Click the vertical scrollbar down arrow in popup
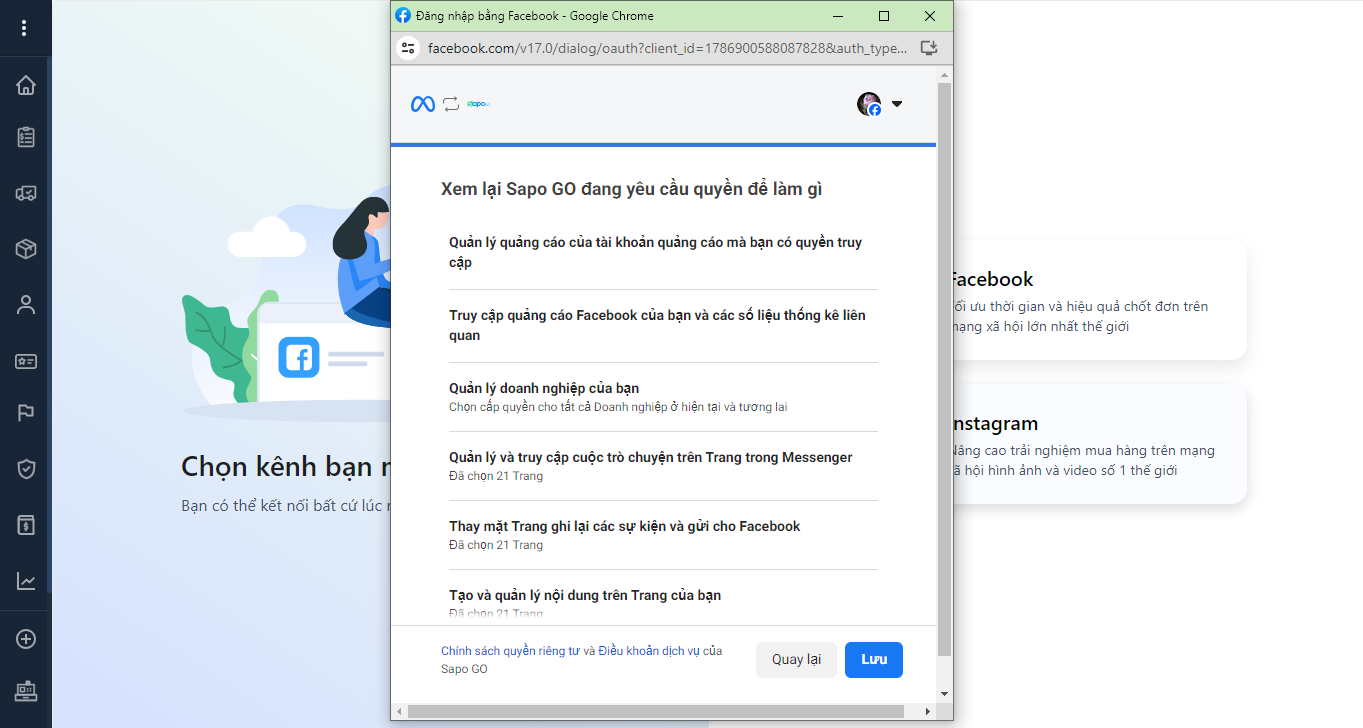The image size is (1363, 728). coord(944,694)
